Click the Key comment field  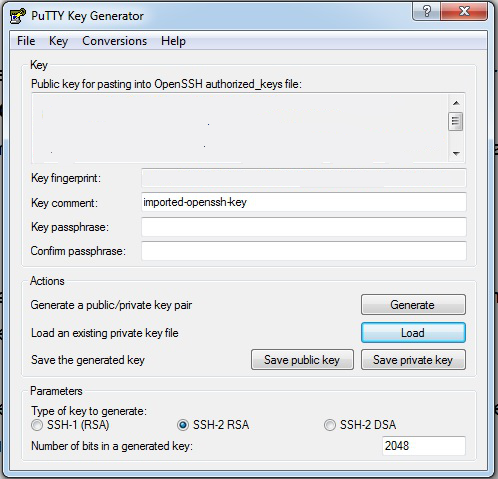click(304, 202)
